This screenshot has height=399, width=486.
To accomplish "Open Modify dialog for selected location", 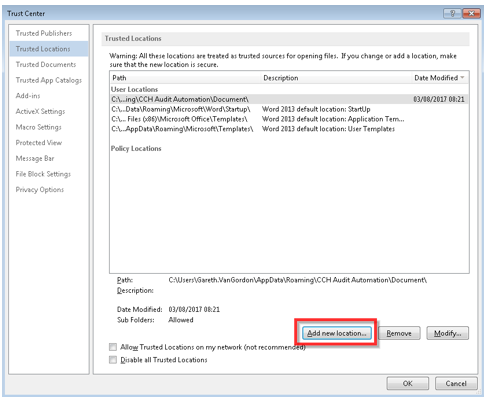I will [x=448, y=333].
